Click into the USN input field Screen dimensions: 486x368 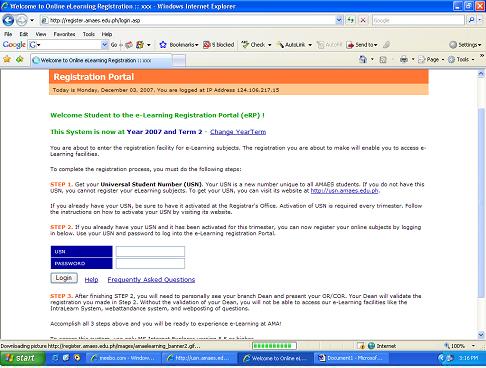[150, 251]
